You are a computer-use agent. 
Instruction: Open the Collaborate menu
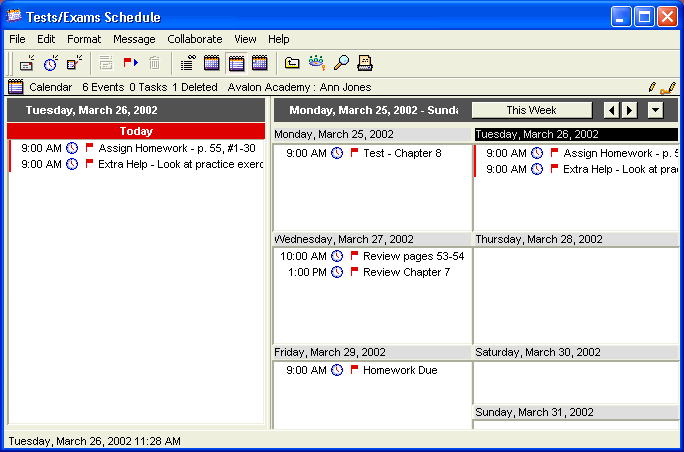(x=194, y=39)
